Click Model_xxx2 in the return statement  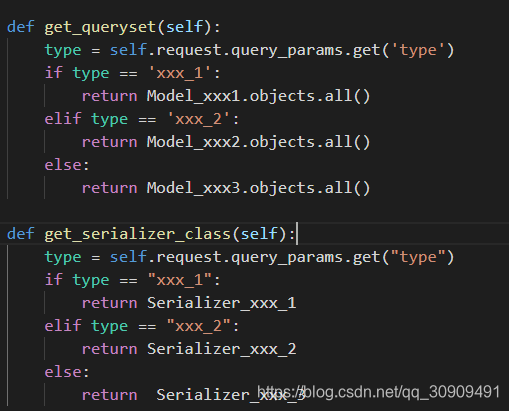[x=194, y=142]
